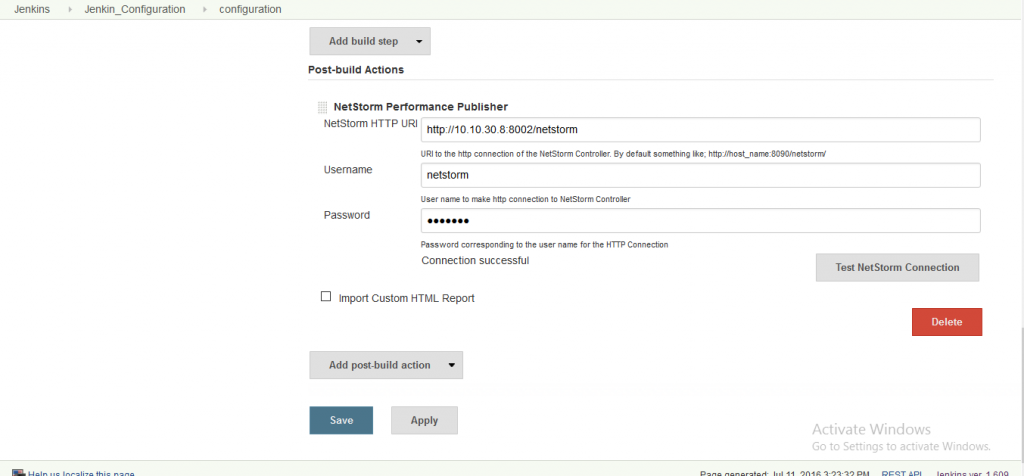Open Add post-build action dropdown
The image size is (1024, 476).
click(x=386, y=365)
